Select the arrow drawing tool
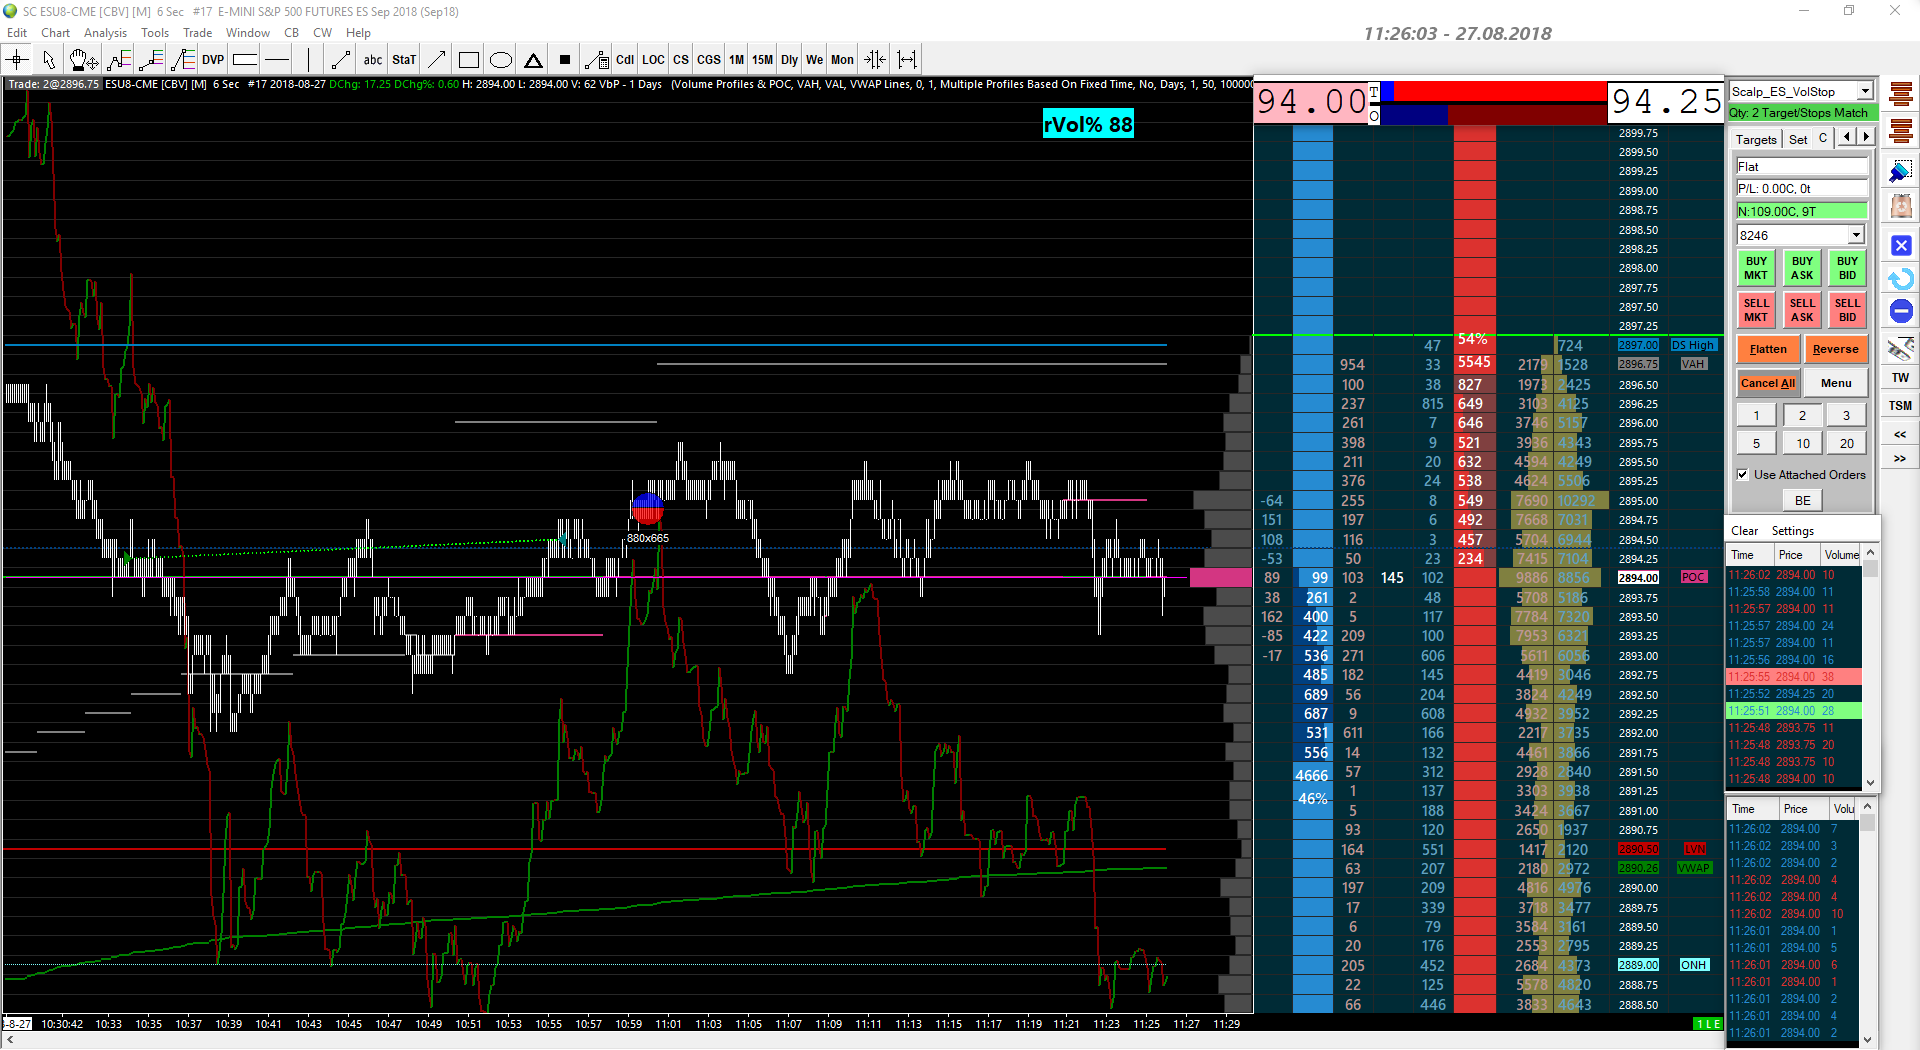Screen dimensions: 1920x1050 pos(436,60)
